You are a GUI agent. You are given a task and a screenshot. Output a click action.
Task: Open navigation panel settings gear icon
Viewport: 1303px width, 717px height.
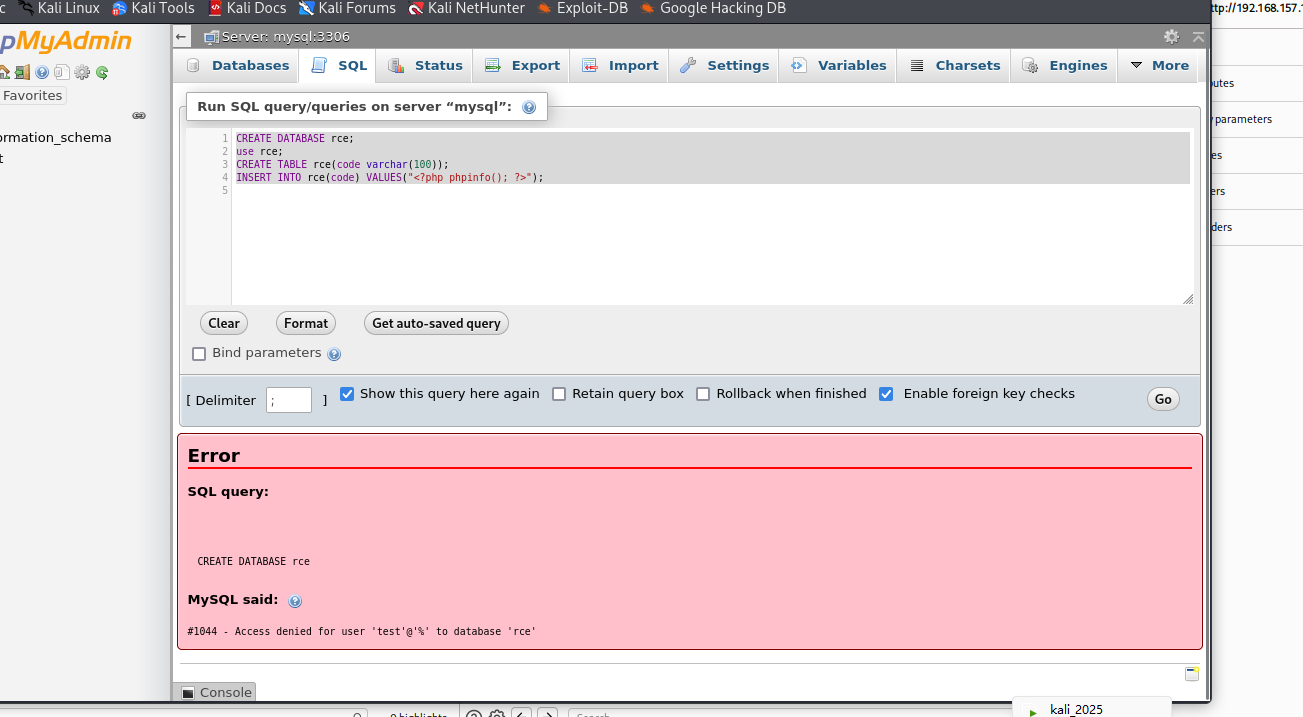(82, 72)
